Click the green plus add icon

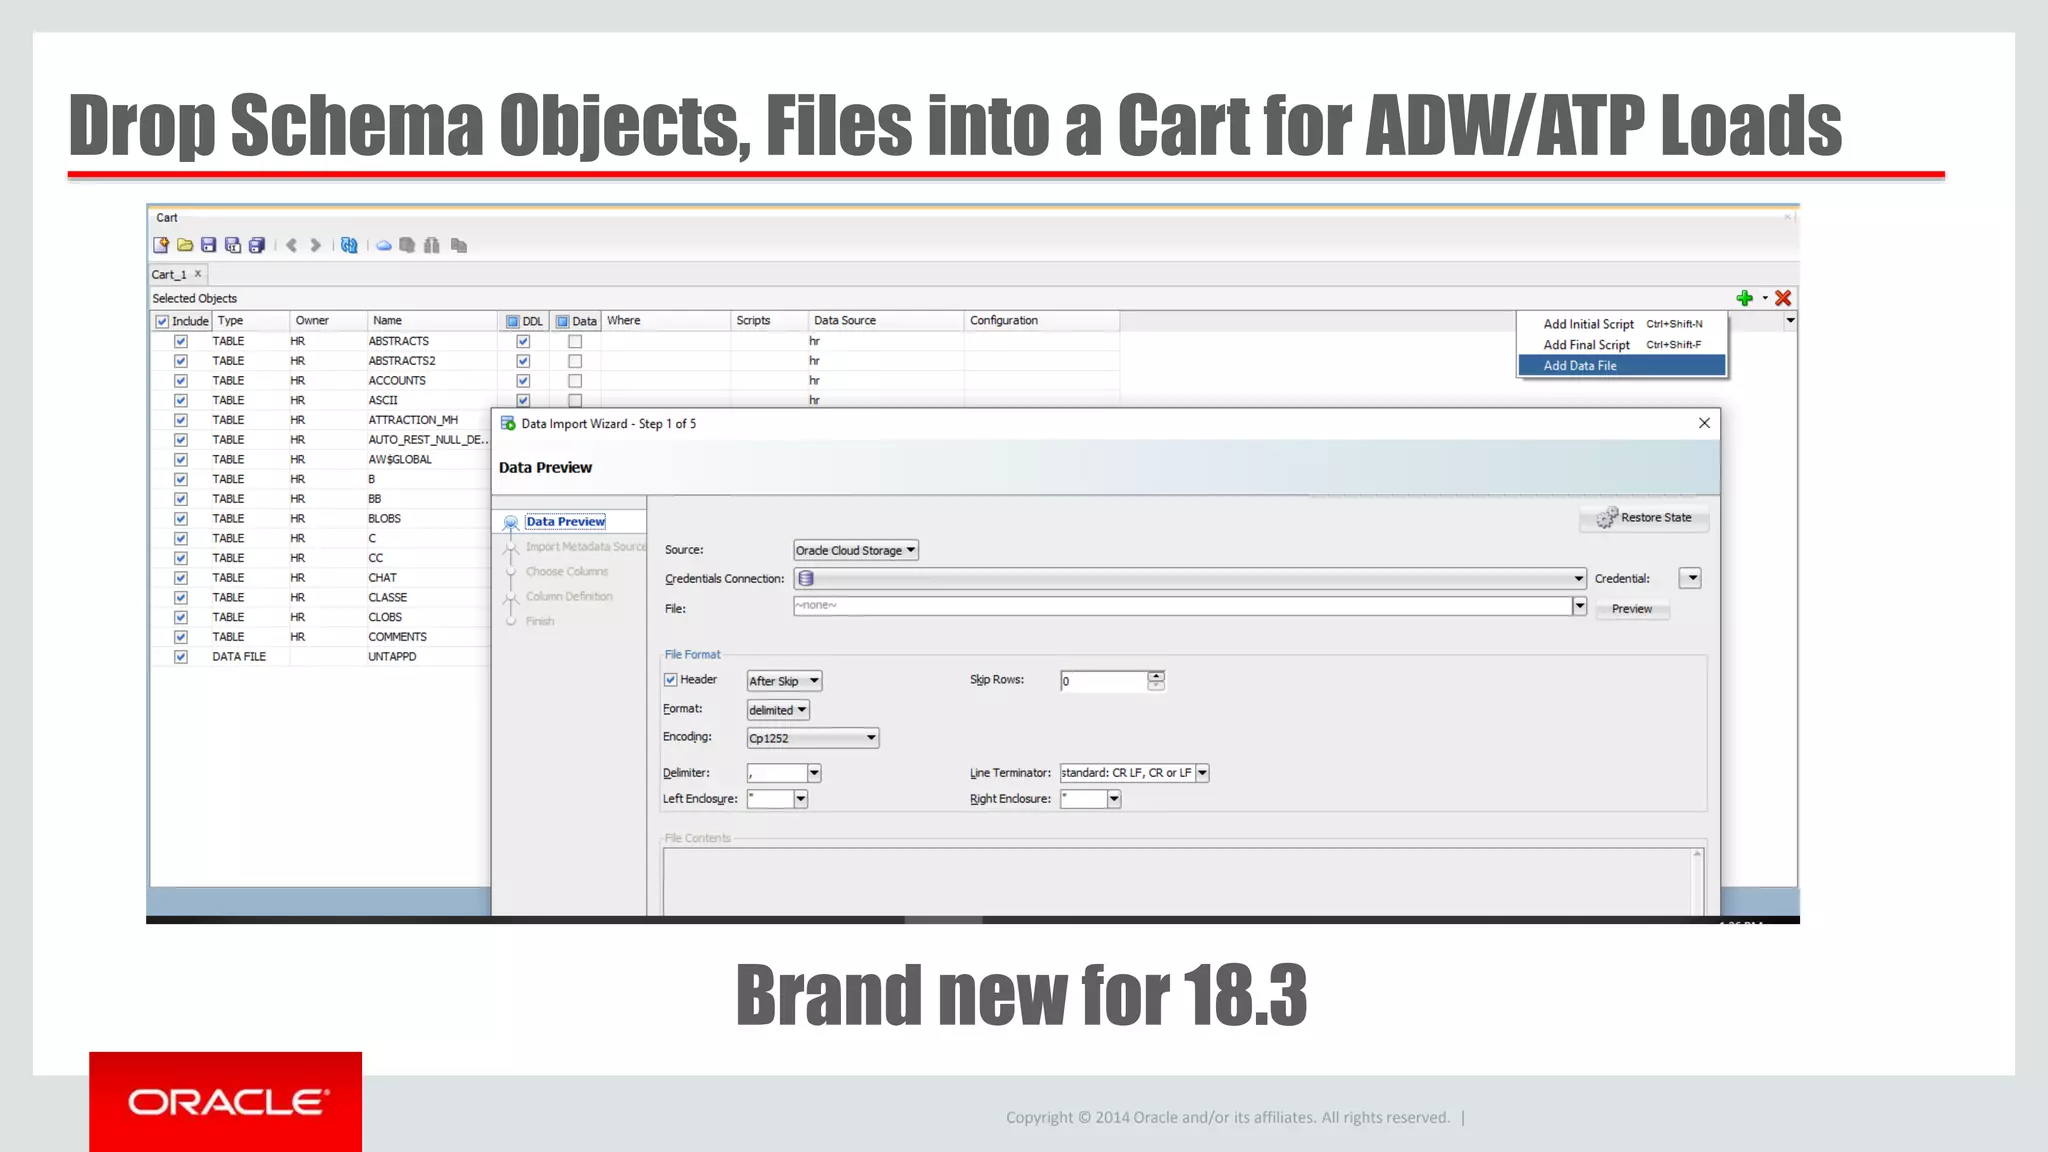pyautogui.click(x=1745, y=298)
